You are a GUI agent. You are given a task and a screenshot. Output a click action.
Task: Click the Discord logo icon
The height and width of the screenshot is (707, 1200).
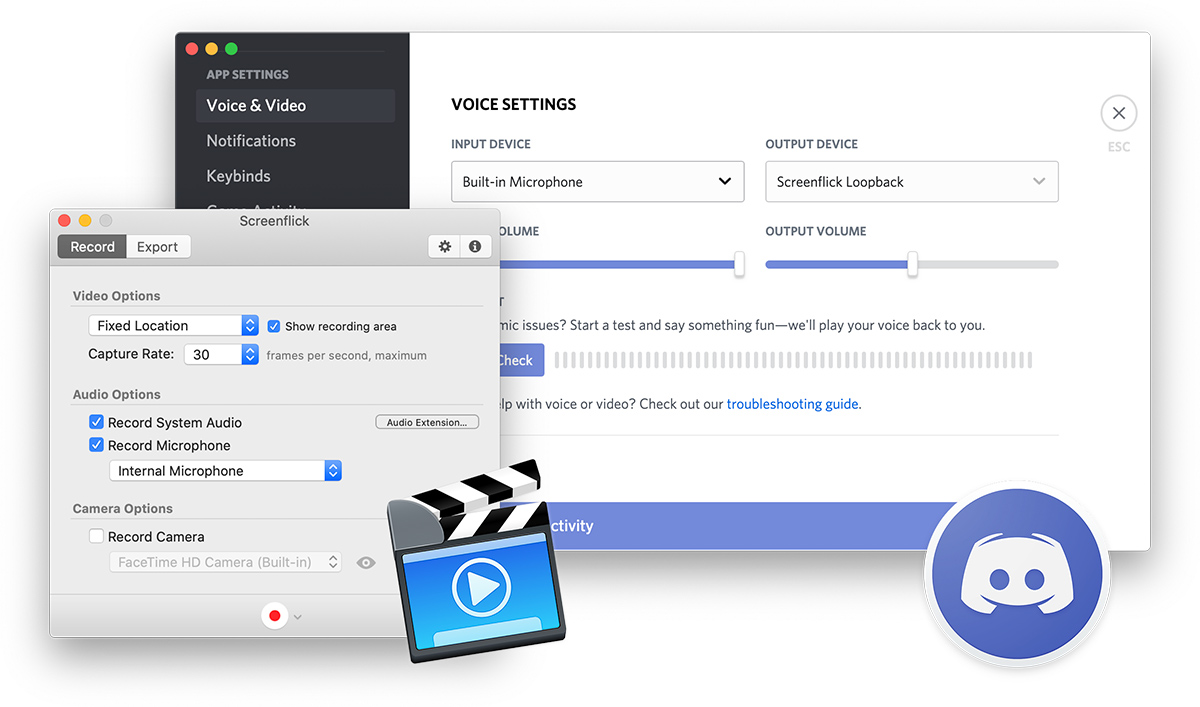(1016, 576)
